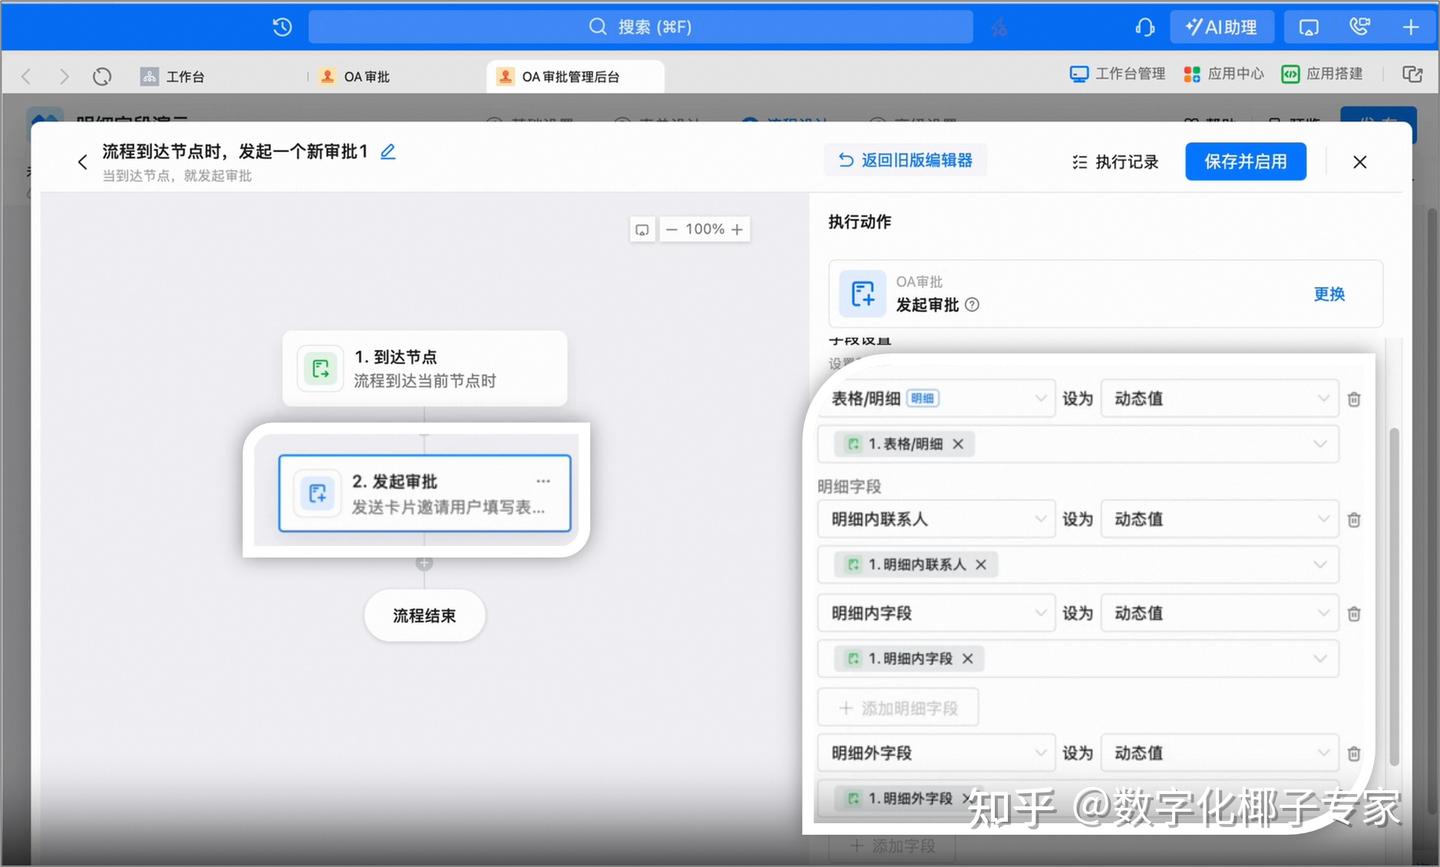
Task: Click 更换 to change the action
Action: pos(1329,294)
